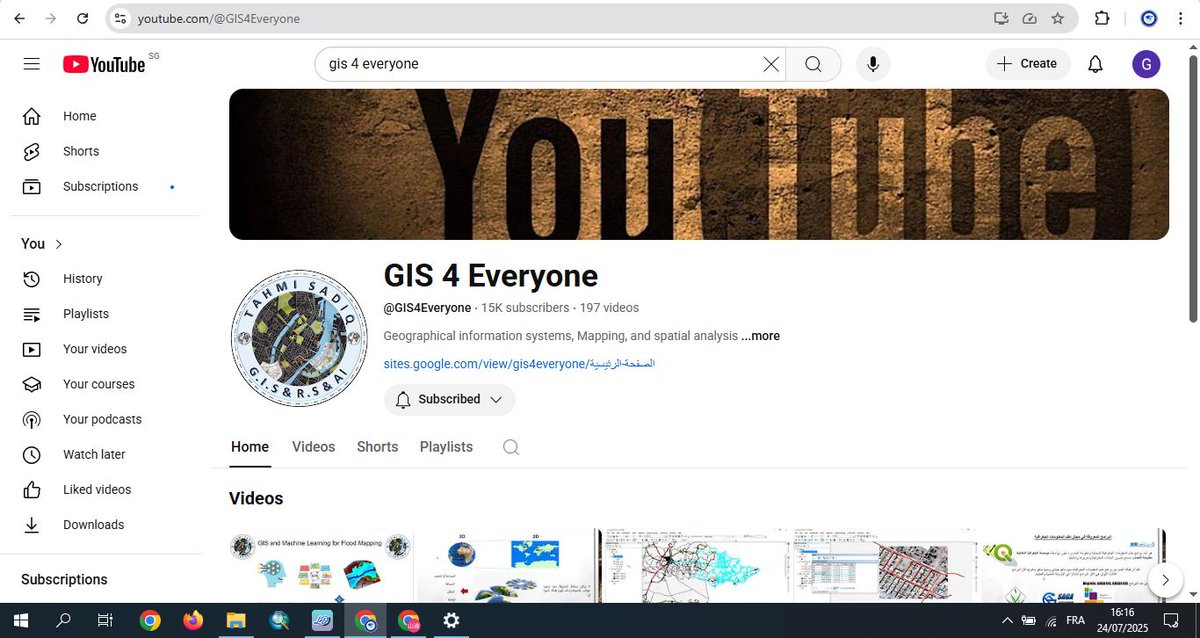Show next videos with the right arrow

coord(1165,579)
